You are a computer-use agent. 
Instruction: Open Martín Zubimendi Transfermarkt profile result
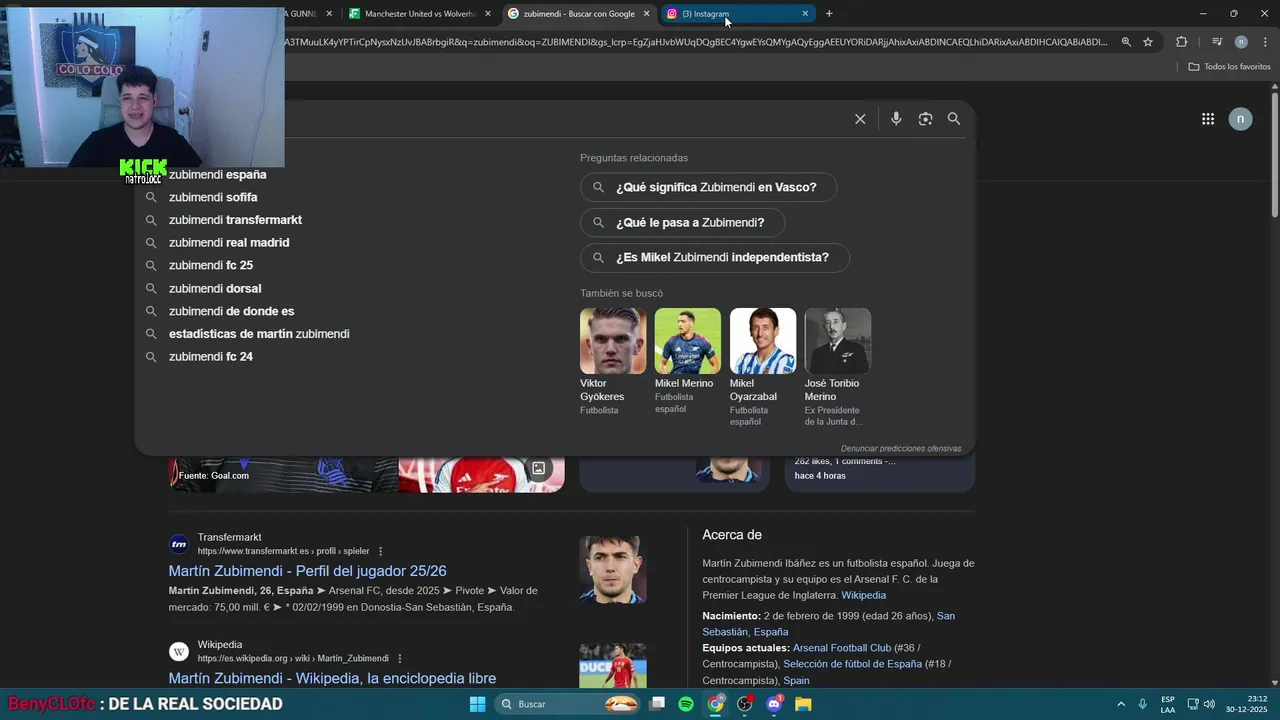click(307, 571)
